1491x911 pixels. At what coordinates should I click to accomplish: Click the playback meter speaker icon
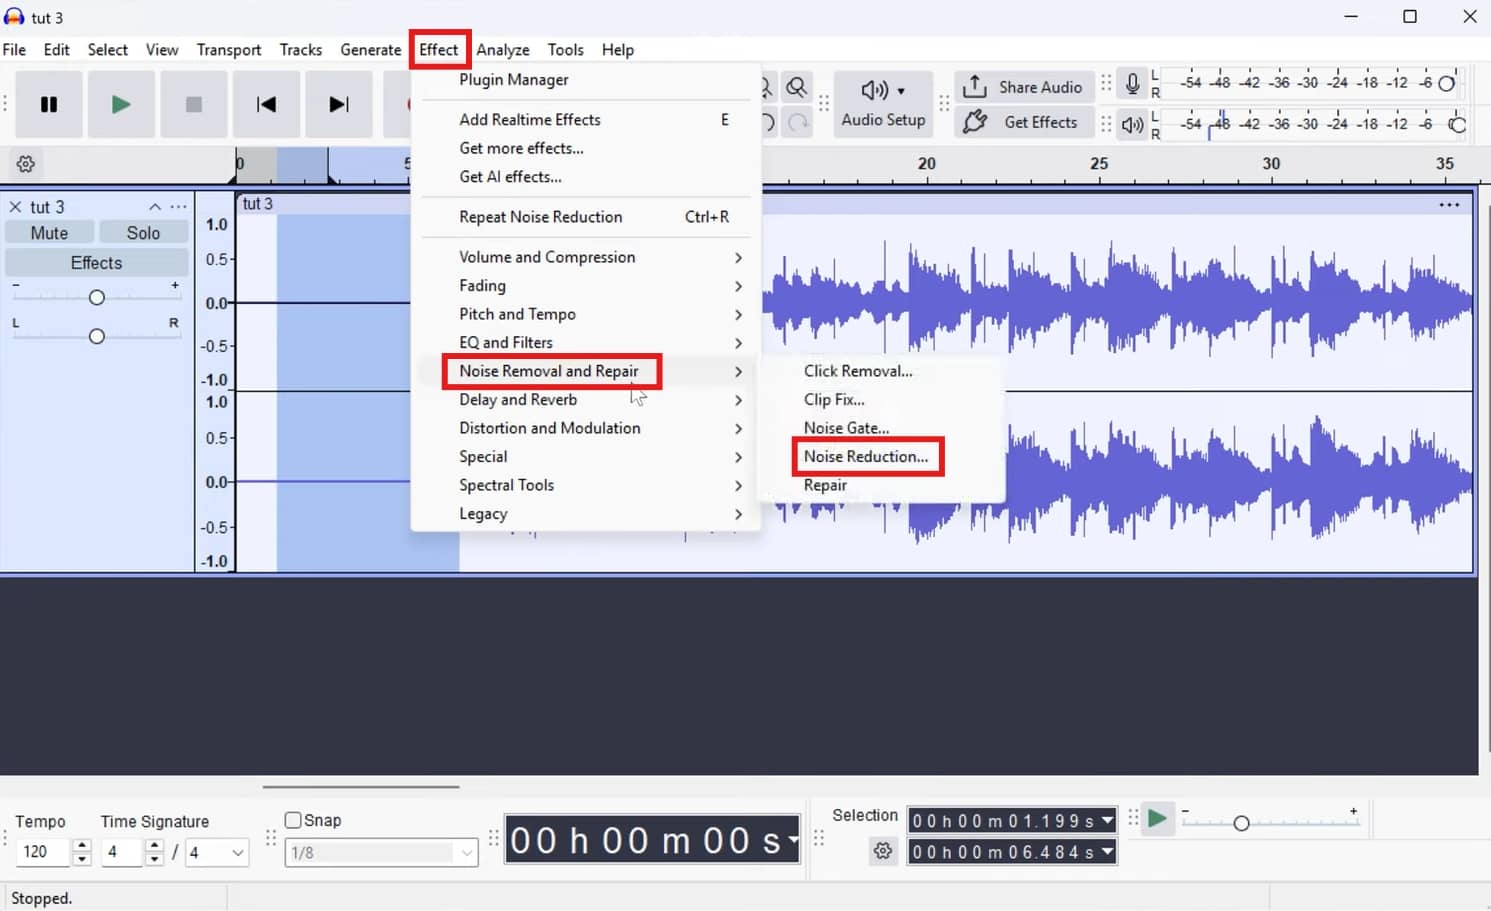click(x=1132, y=125)
